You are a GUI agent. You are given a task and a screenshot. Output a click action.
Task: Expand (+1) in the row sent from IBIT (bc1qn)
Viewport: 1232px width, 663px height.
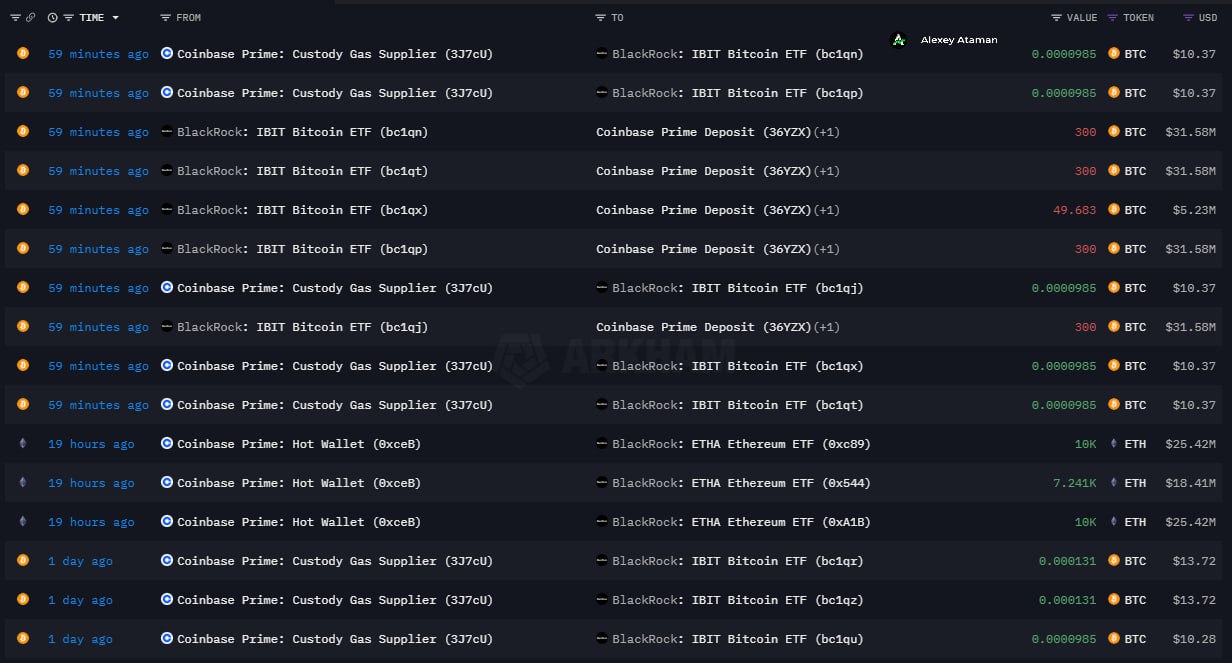(826, 132)
